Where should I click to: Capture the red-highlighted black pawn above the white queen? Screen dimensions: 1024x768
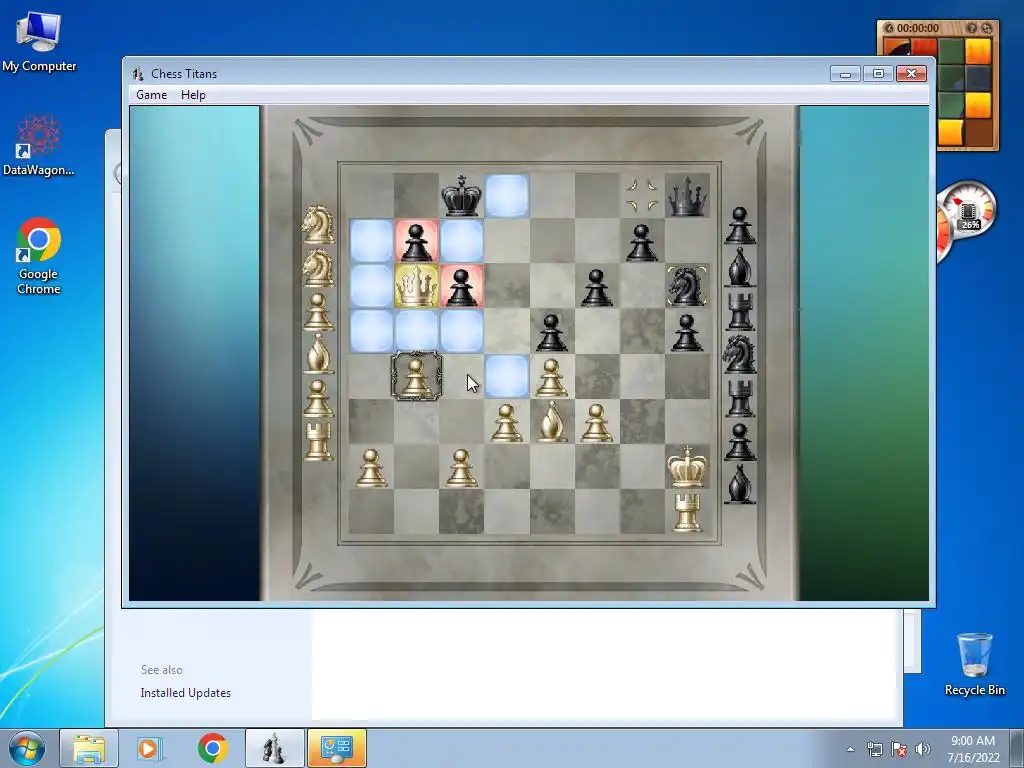pyautogui.click(x=416, y=240)
